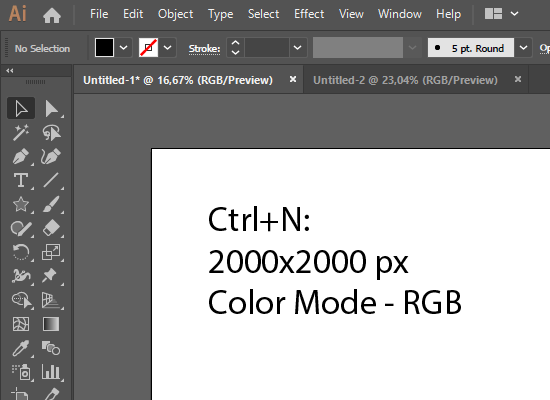Image resolution: width=550 pixels, height=400 pixels.
Task: Select the Eyedropper tool
Action: [x=21, y=348]
